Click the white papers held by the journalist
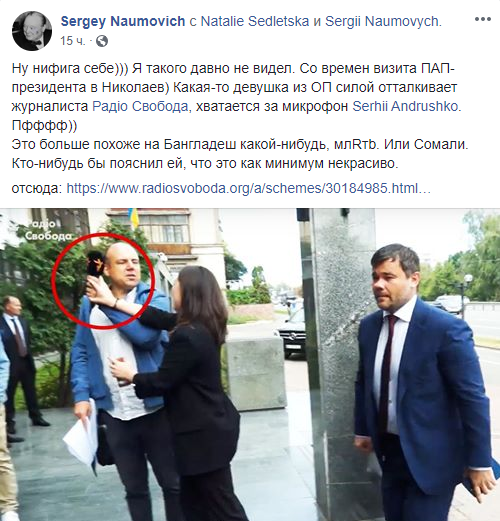Image resolution: width=500 pixels, height=521 pixels. click(81, 433)
